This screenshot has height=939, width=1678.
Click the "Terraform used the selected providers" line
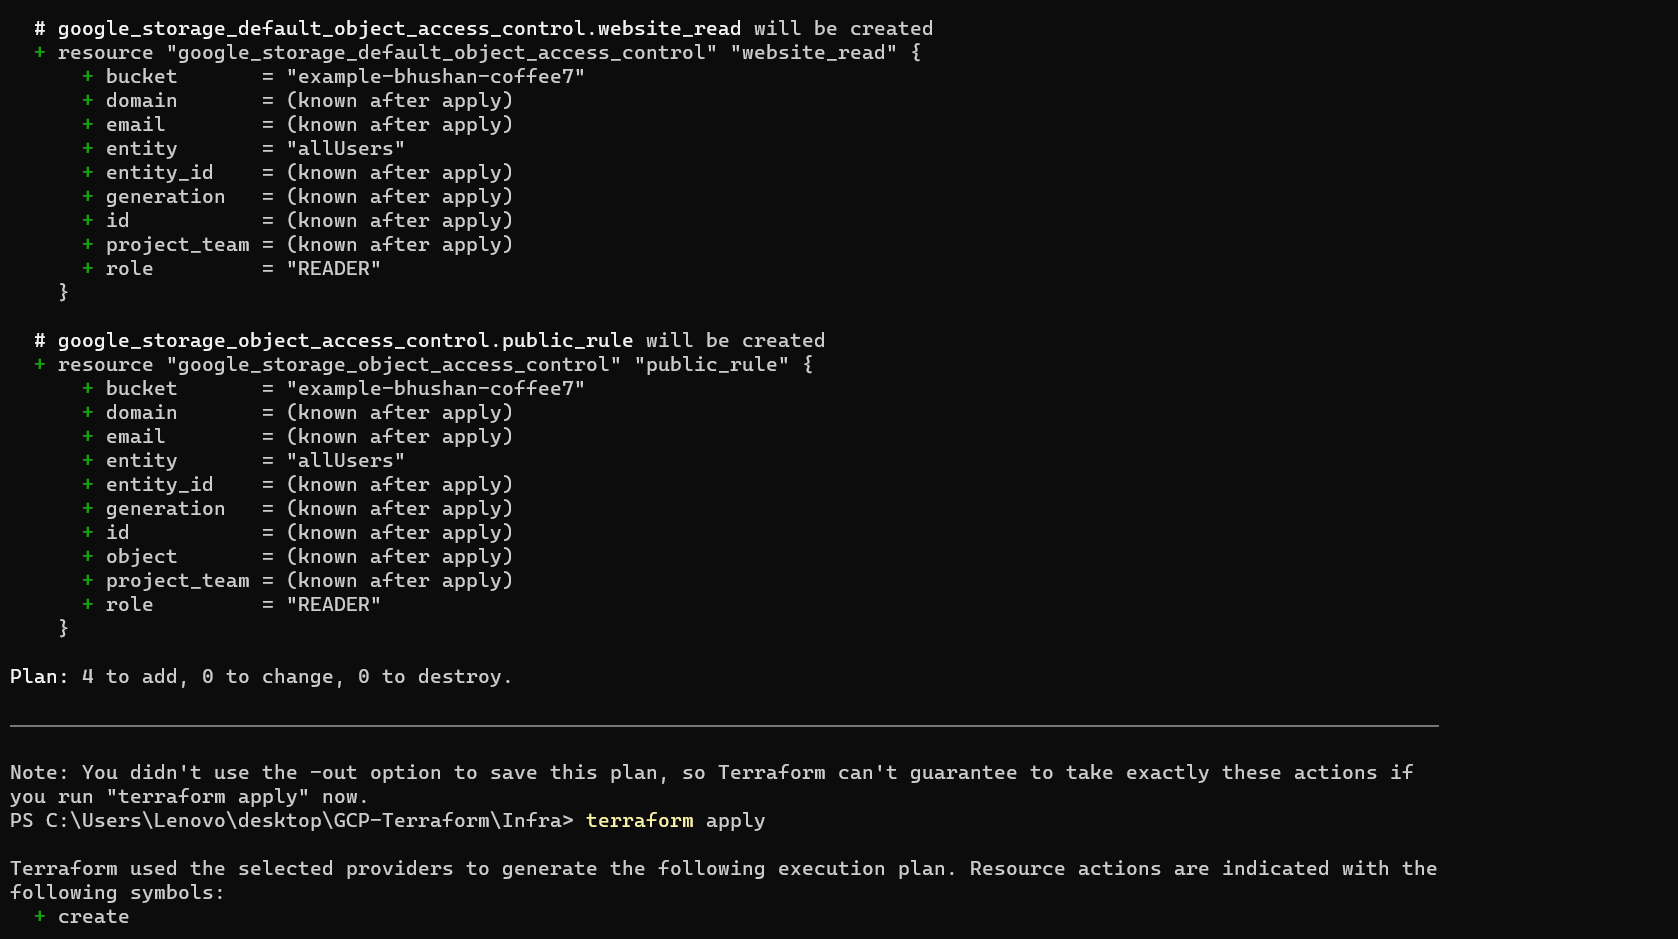(722, 869)
